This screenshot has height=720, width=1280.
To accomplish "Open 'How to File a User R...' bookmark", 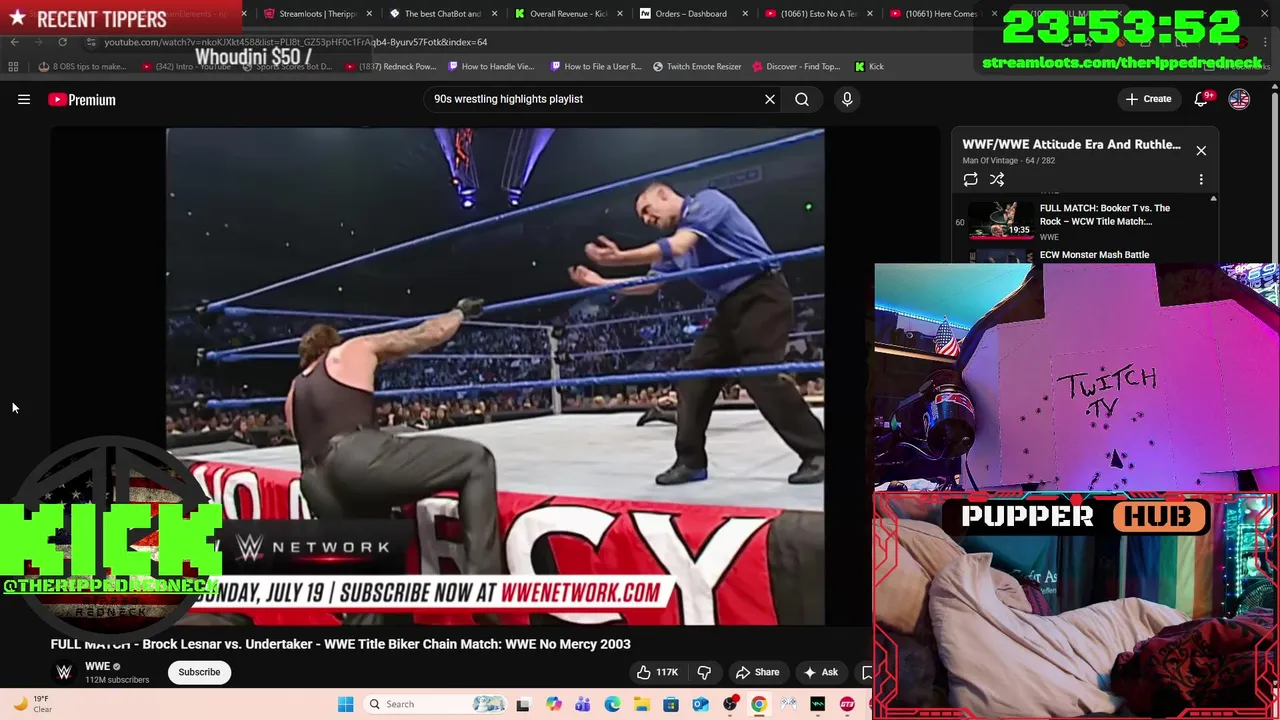I will coord(597,67).
